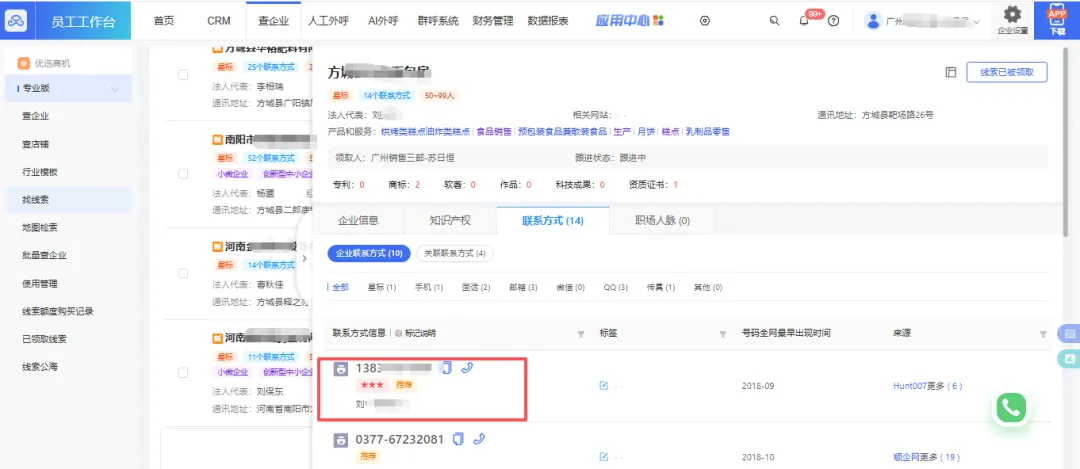The image size is (1080, 469).
Task: Open the 广州 account dropdown arrow
Action: pyautogui.click(x=976, y=22)
